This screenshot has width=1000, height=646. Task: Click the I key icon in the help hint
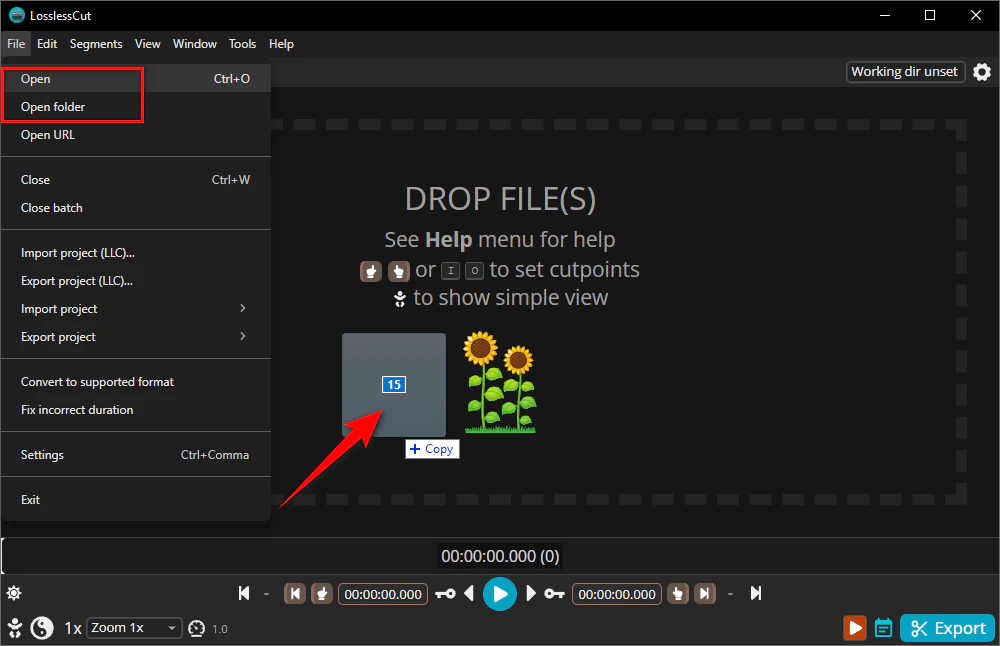coord(450,271)
